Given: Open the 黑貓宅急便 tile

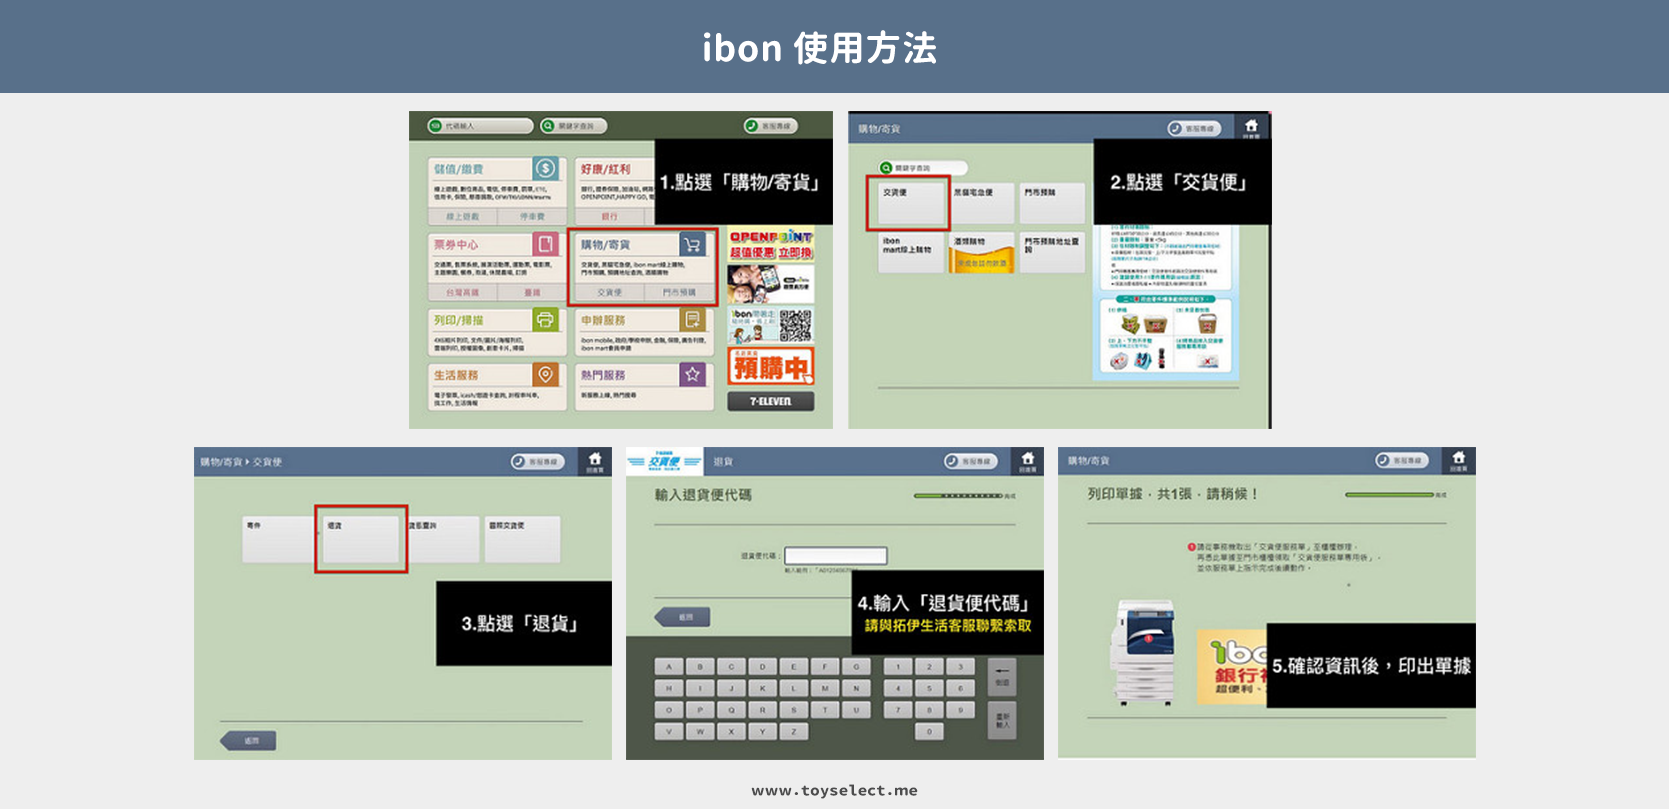Looking at the screenshot, I should click(x=981, y=203).
